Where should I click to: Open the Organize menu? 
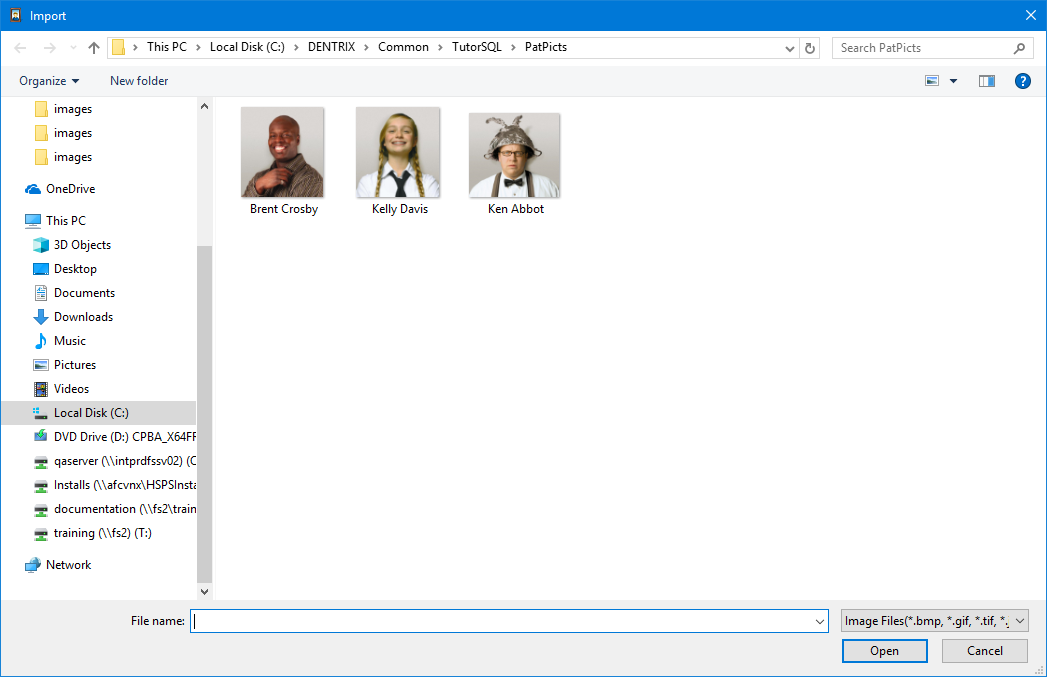coord(48,81)
